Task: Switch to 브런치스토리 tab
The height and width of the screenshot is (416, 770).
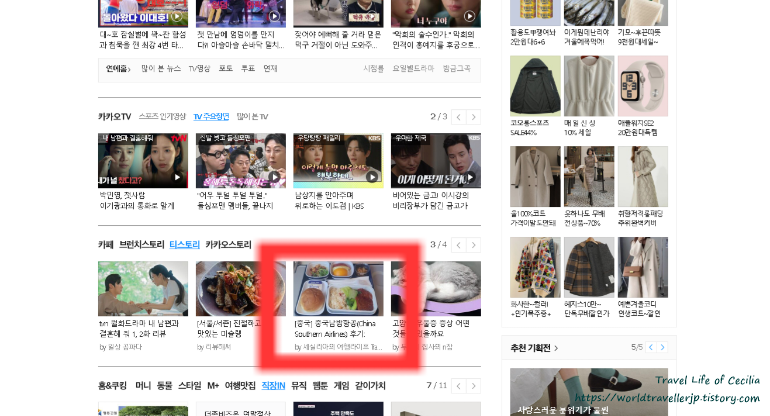Action: pyautogui.click(x=141, y=245)
